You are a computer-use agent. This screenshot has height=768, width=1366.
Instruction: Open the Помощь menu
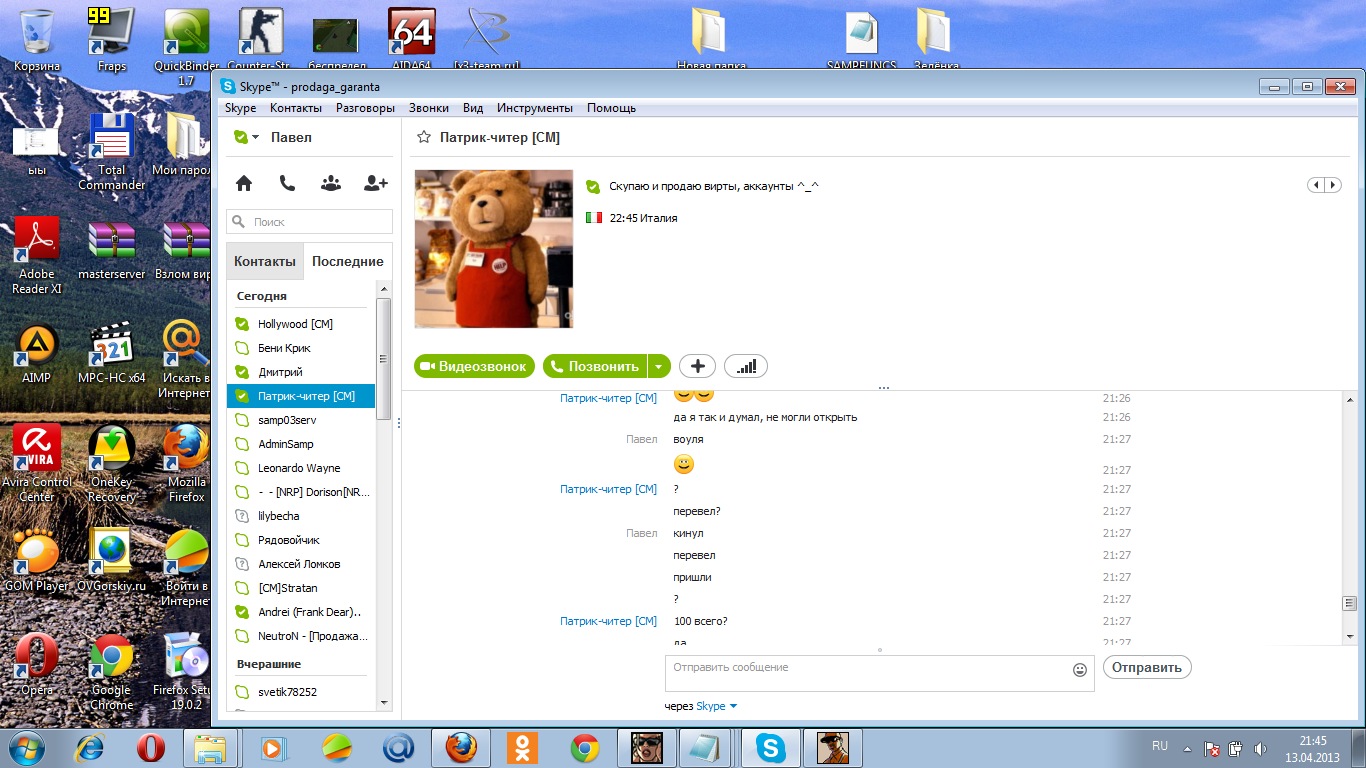click(x=611, y=108)
